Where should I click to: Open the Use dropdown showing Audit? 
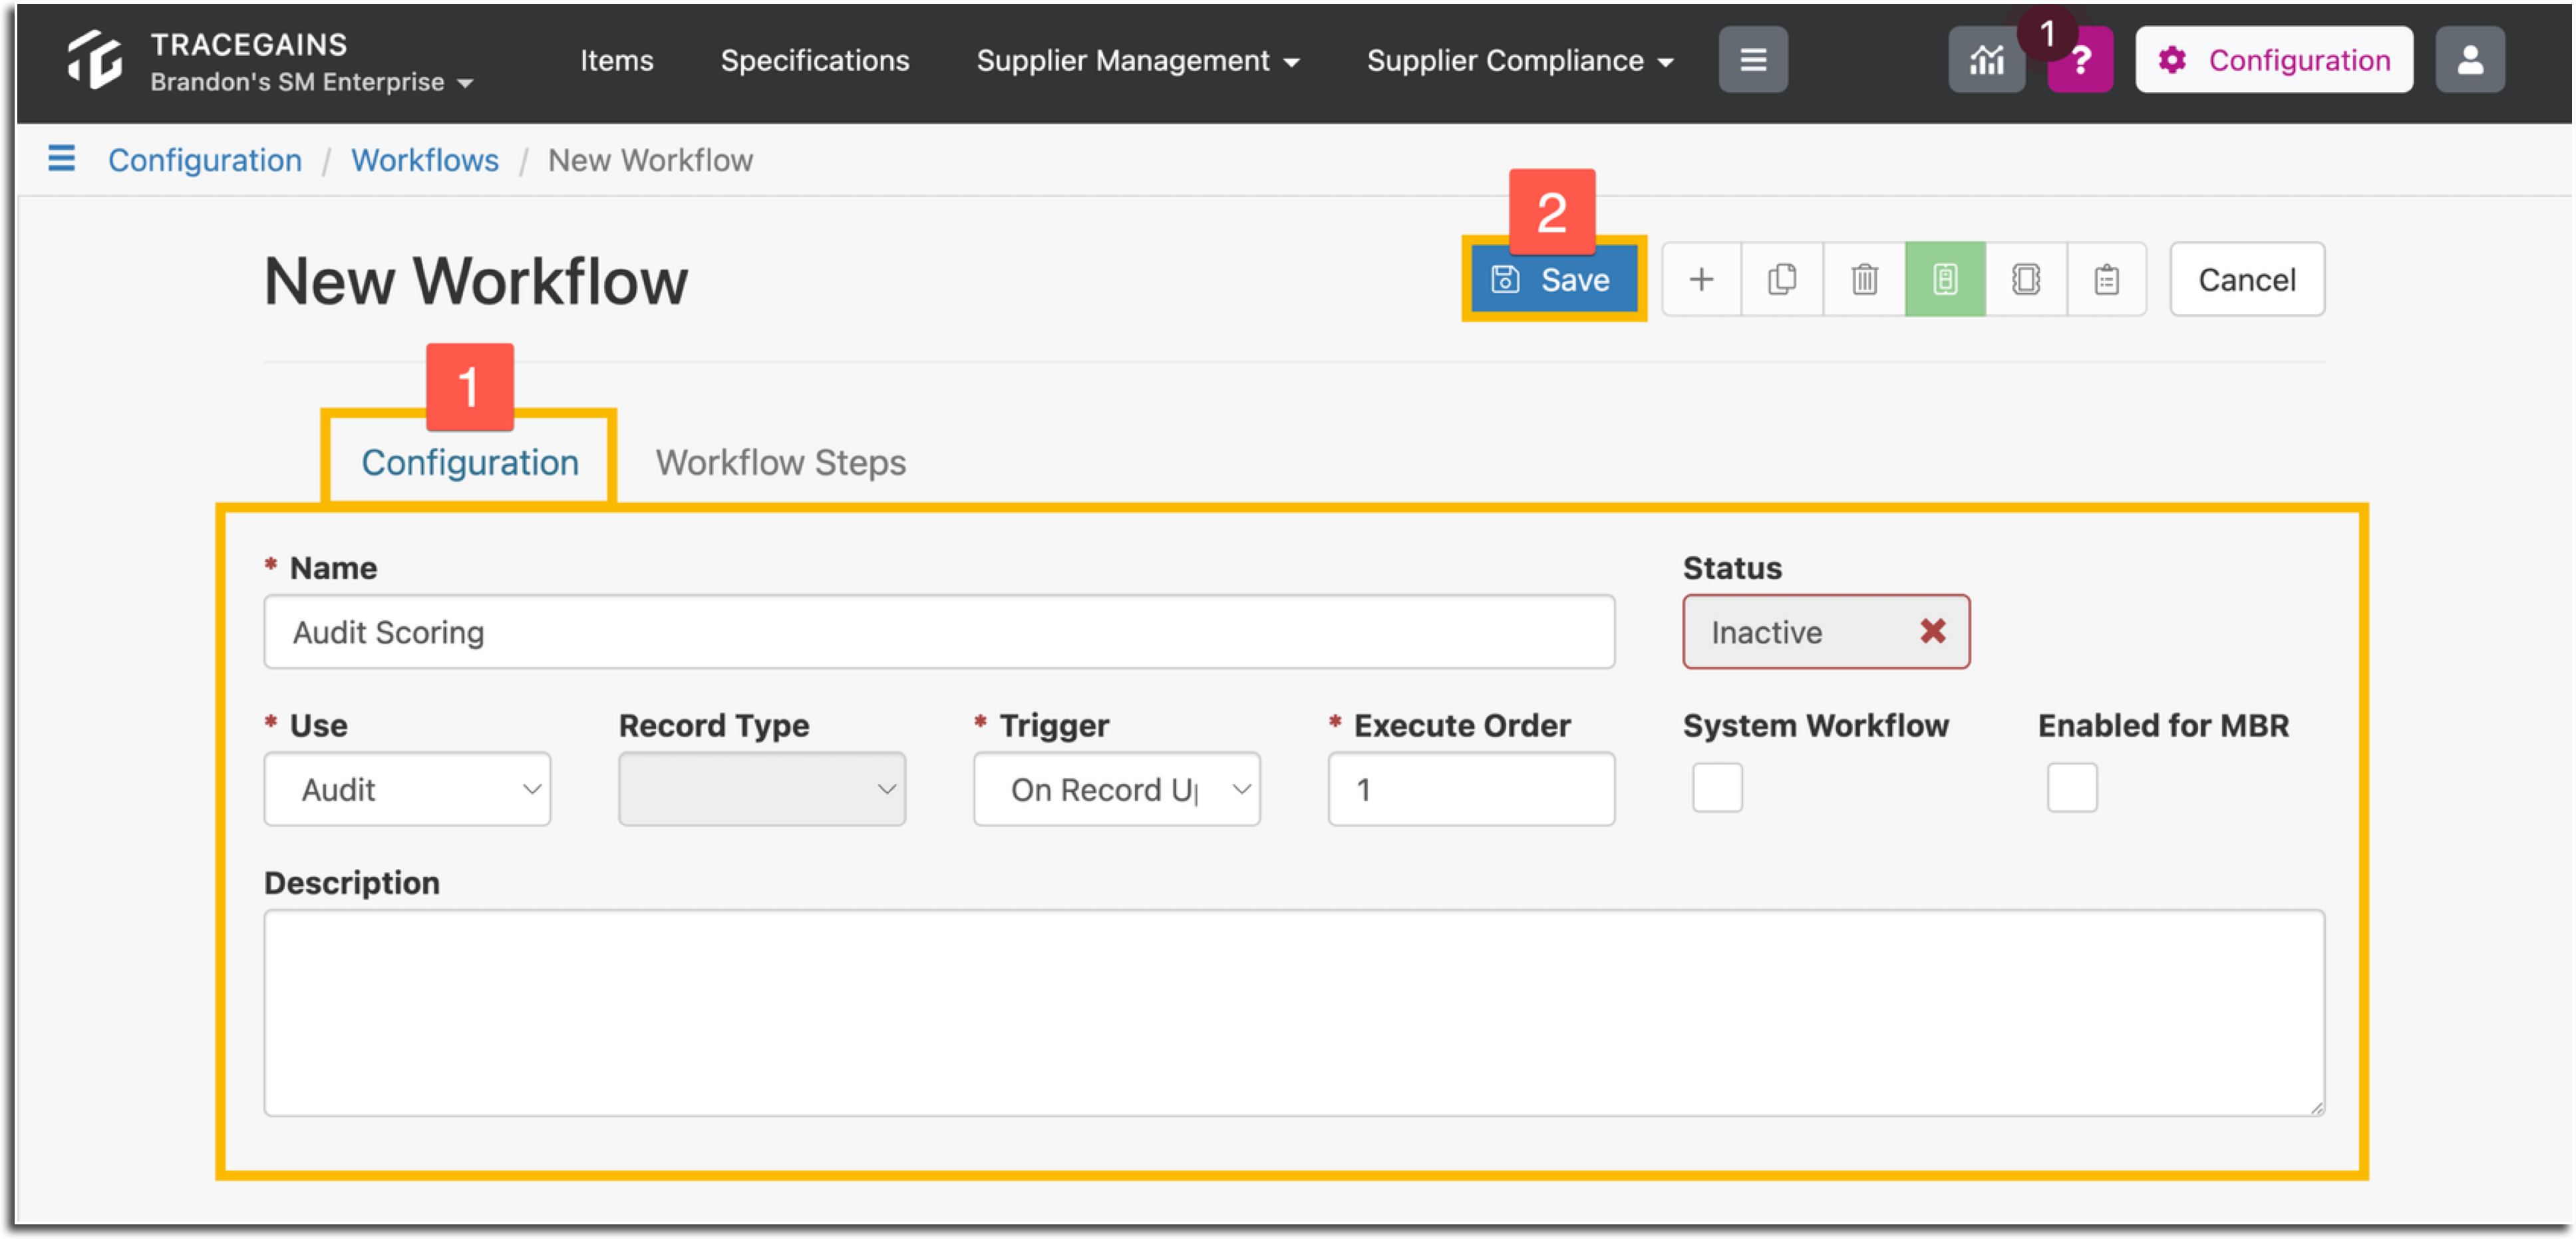click(407, 789)
